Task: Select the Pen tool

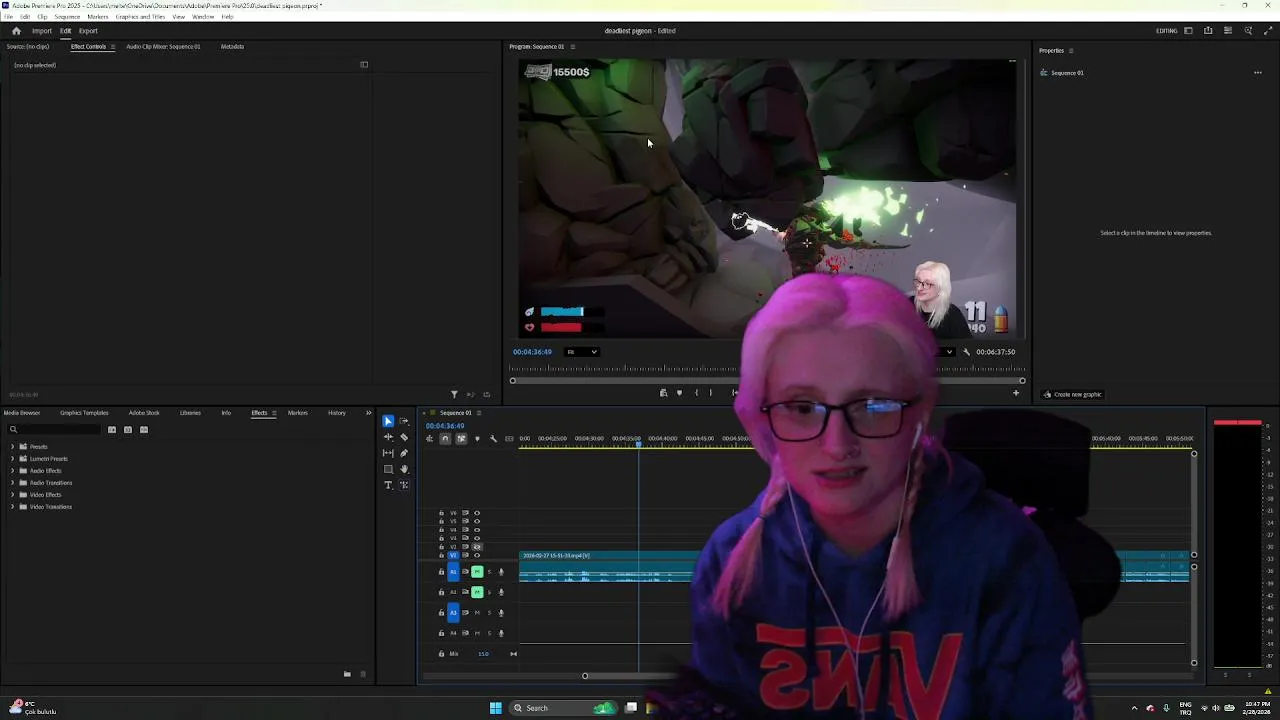Action: point(404,453)
